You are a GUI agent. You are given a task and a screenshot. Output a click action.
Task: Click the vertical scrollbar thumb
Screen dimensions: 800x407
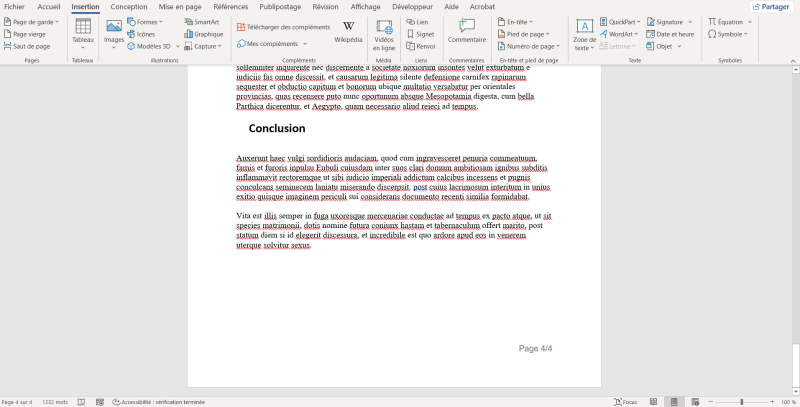[795, 366]
